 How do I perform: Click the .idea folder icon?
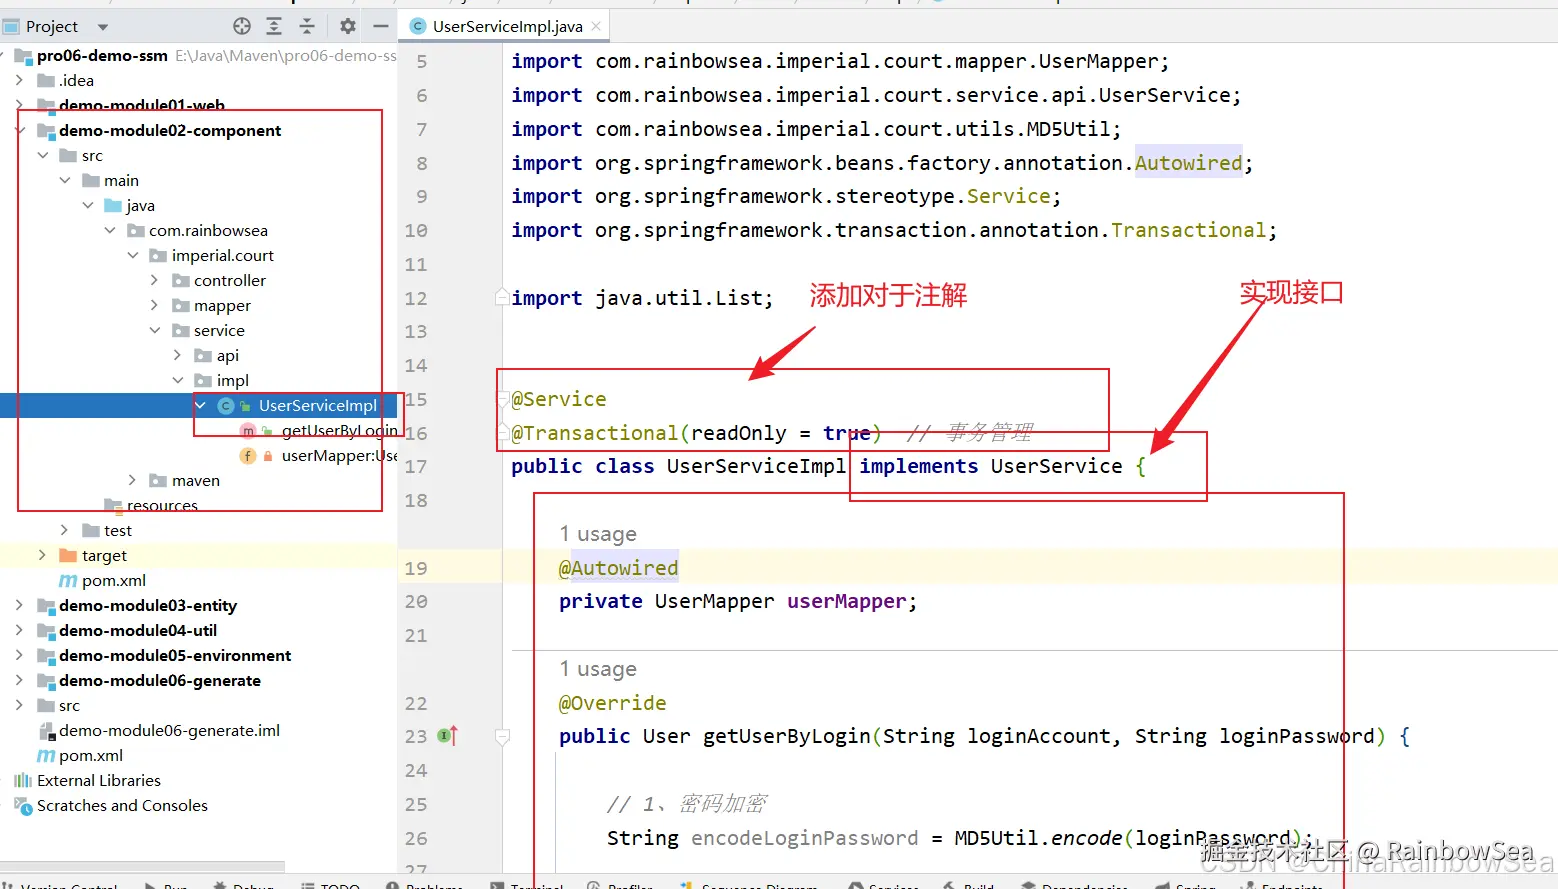46,80
